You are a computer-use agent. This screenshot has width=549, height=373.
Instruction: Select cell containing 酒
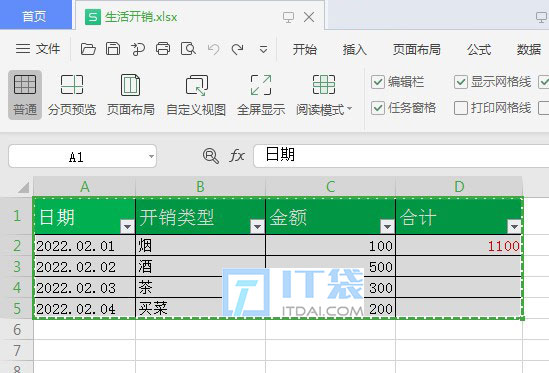(200, 267)
